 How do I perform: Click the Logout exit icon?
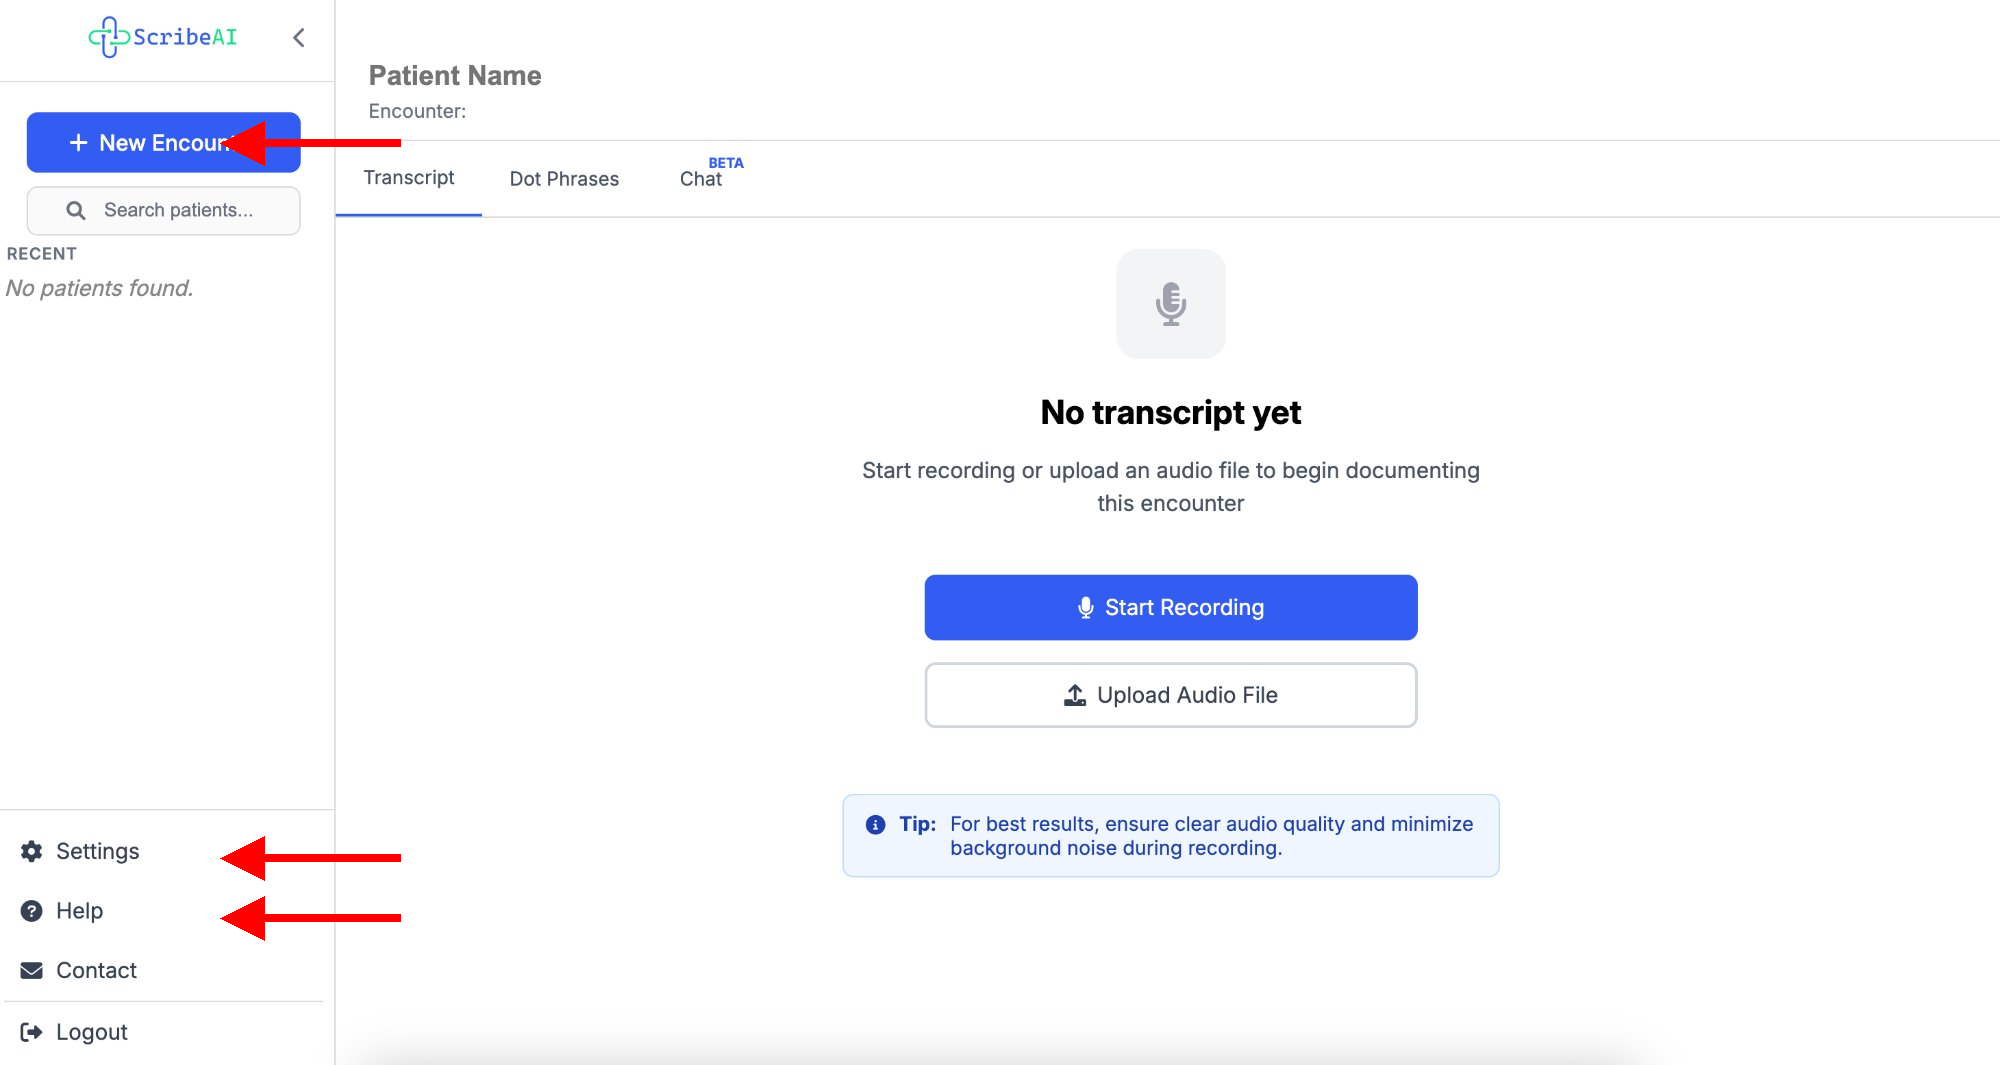[x=32, y=1032]
